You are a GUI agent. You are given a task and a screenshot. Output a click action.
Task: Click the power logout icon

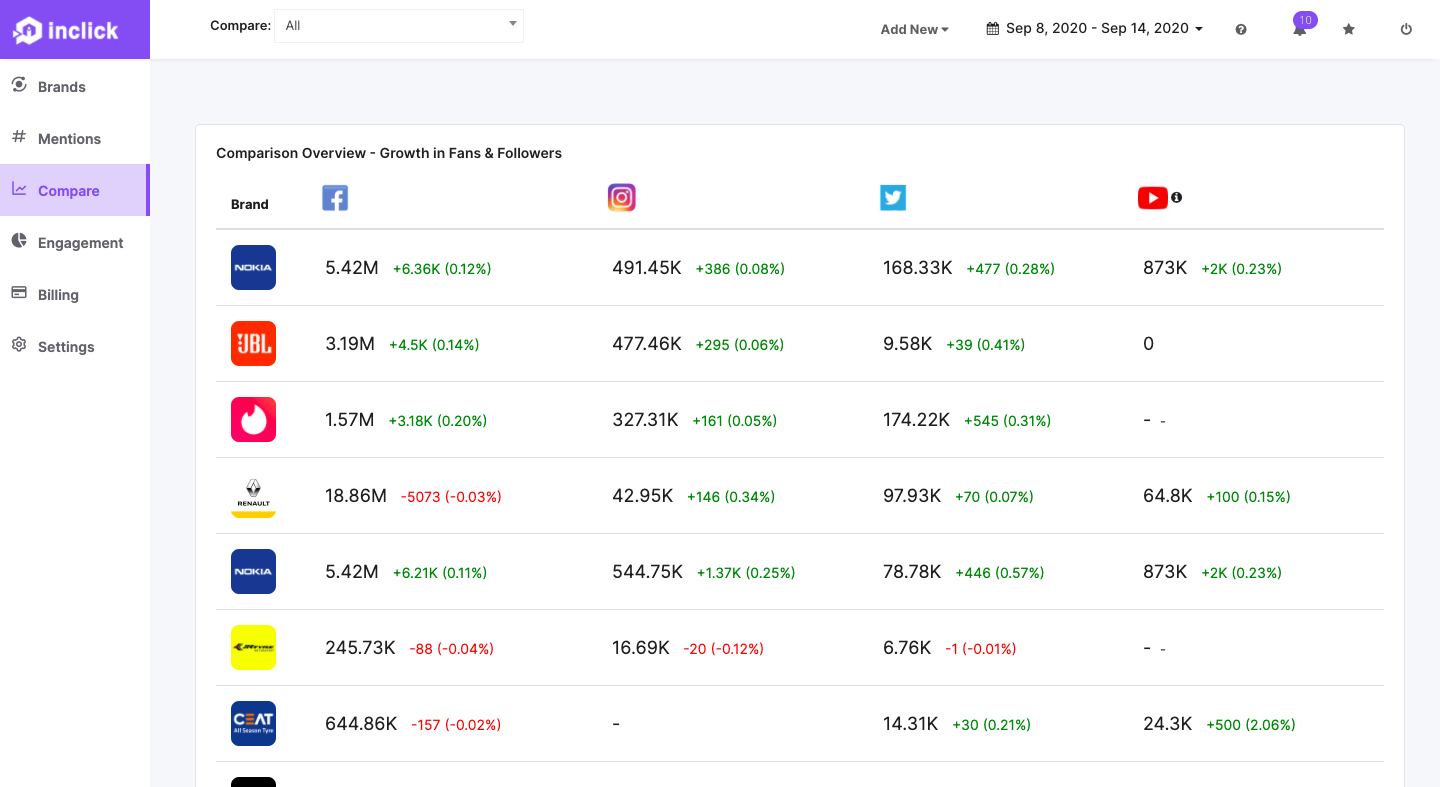pos(1406,29)
